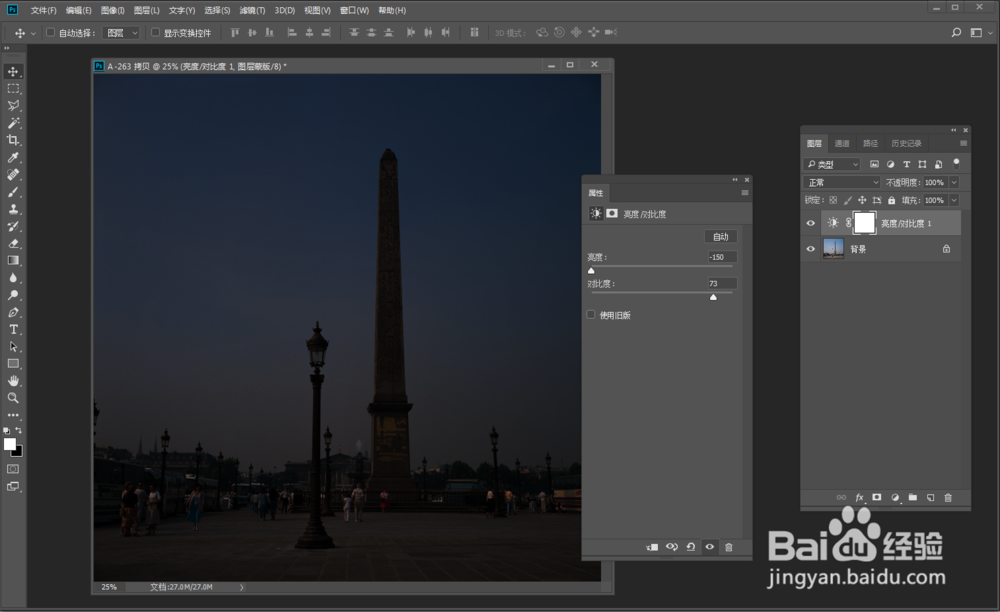Open the 滤镜(T) menu

(x=252, y=10)
